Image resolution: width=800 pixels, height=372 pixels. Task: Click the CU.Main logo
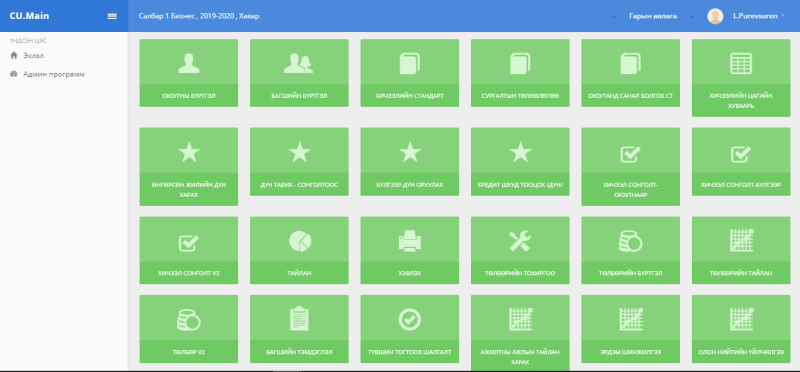pos(30,16)
